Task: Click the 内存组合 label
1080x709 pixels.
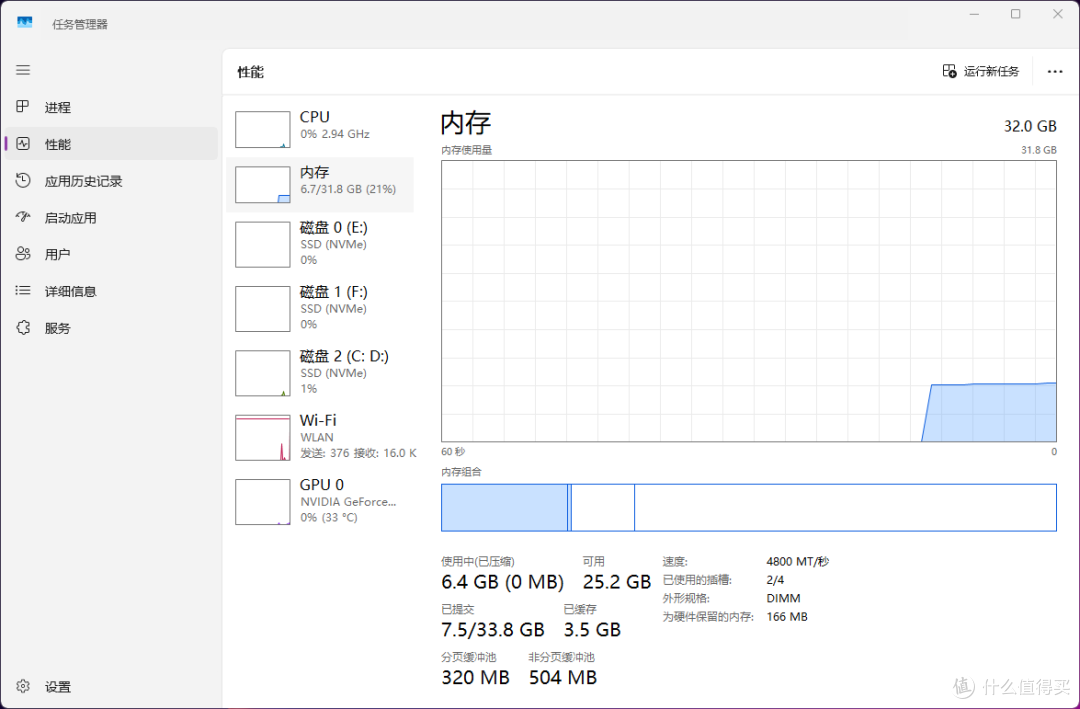Action: click(x=461, y=472)
